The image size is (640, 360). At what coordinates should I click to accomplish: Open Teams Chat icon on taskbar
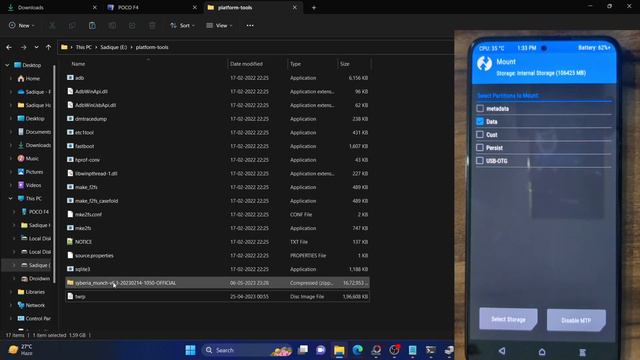321,350
